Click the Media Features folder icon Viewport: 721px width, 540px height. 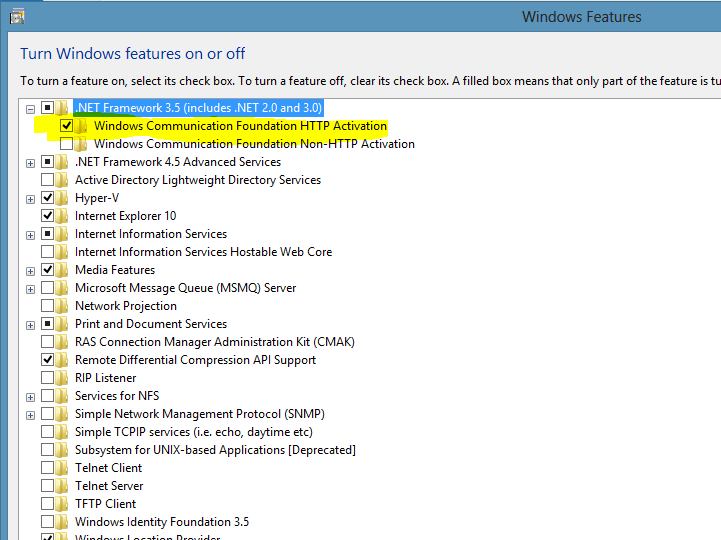click(62, 270)
